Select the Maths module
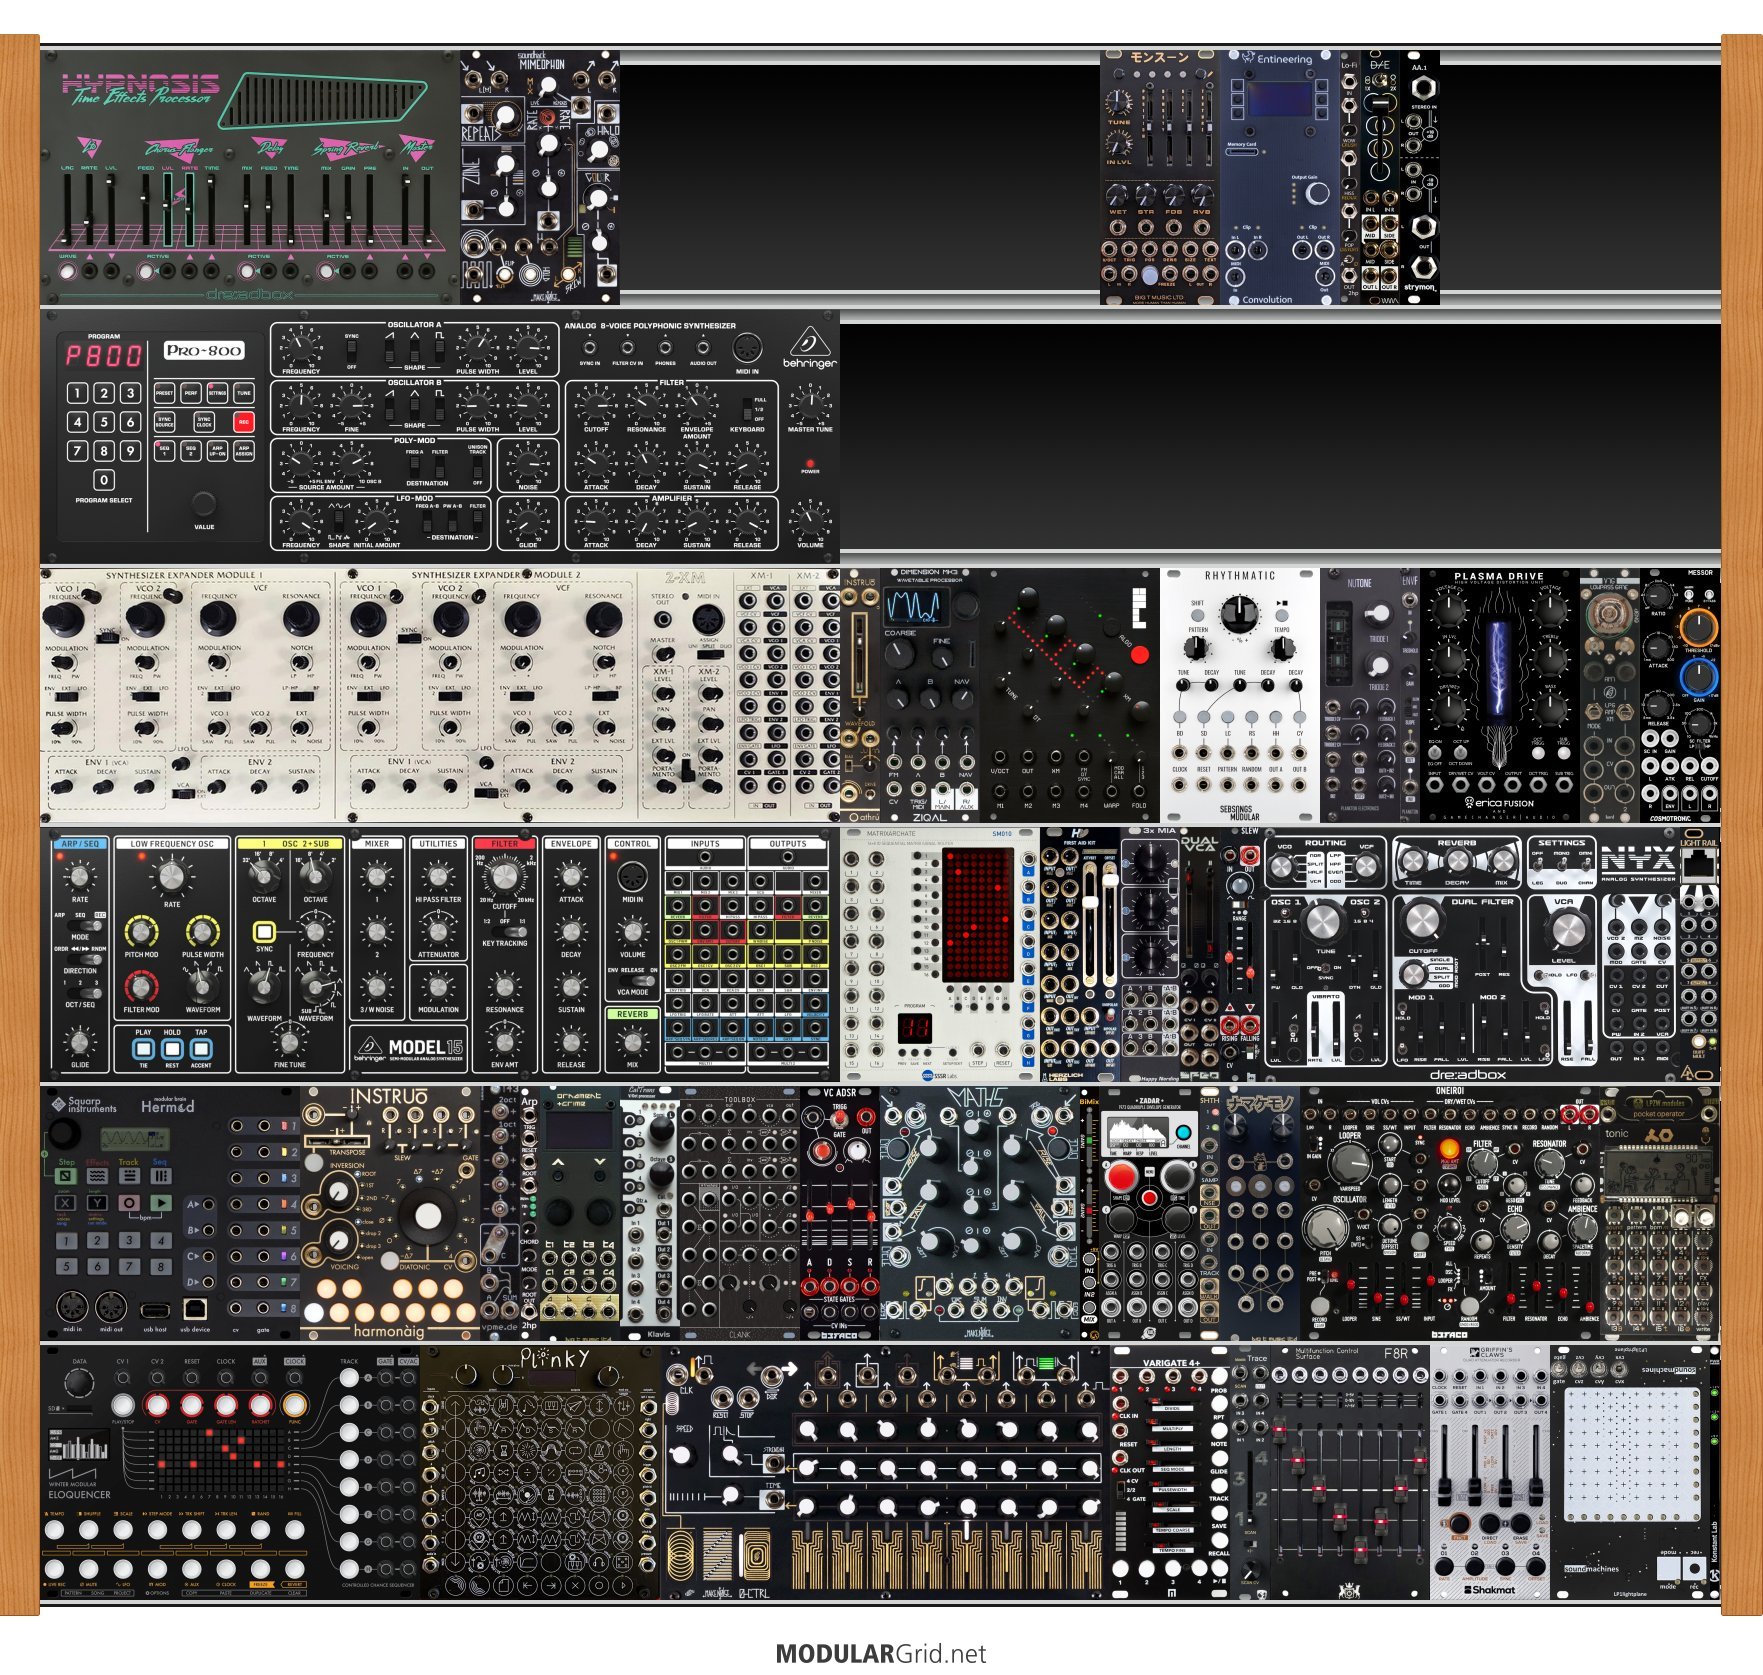The height and width of the screenshot is (1675, 1763). tap(980, 1214)
